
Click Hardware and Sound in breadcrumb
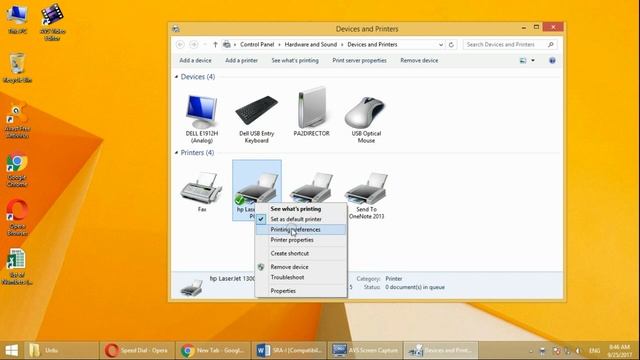tap(311, 44)
